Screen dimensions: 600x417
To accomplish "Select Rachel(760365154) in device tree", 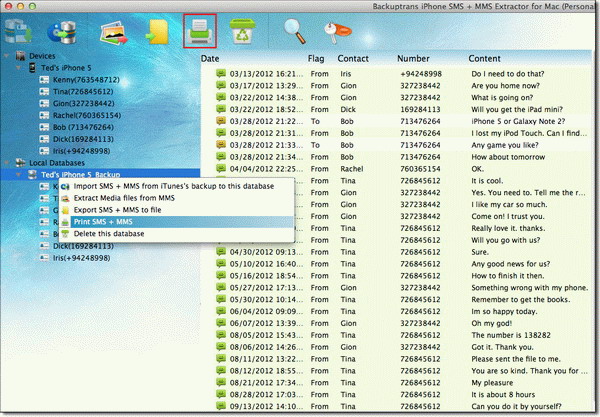I will click(87, 116).
